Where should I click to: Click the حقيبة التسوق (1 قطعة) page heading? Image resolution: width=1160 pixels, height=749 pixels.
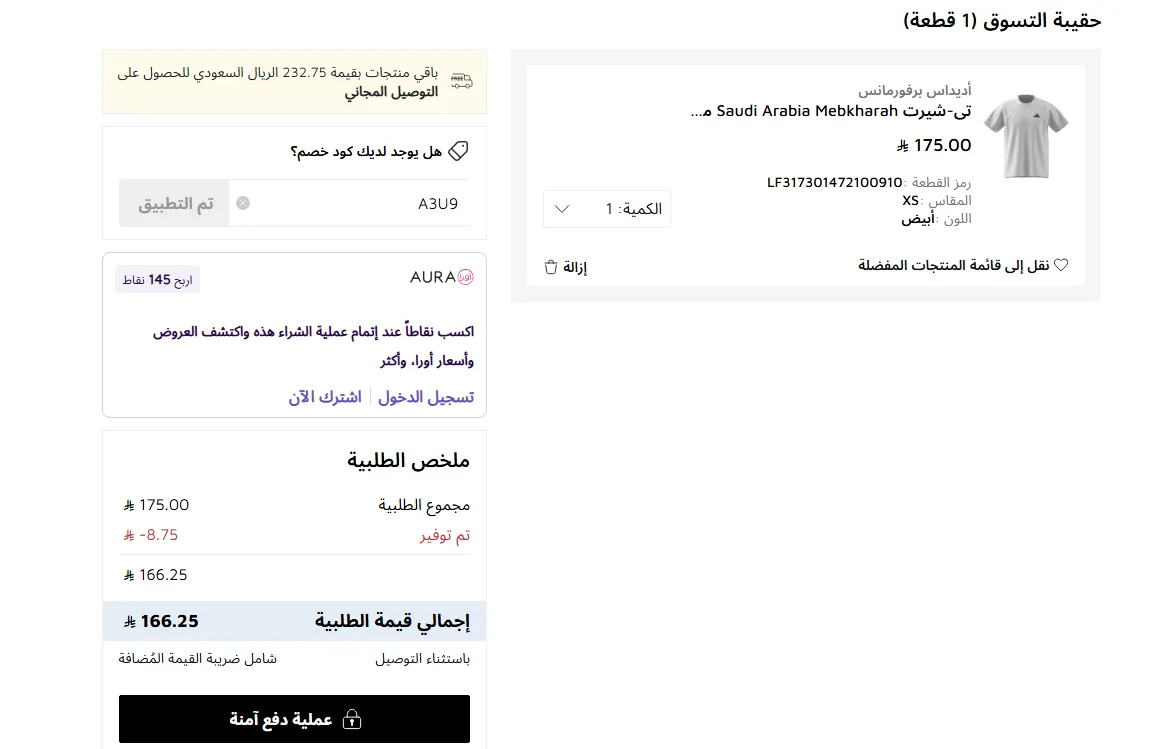pos(1002,21)
